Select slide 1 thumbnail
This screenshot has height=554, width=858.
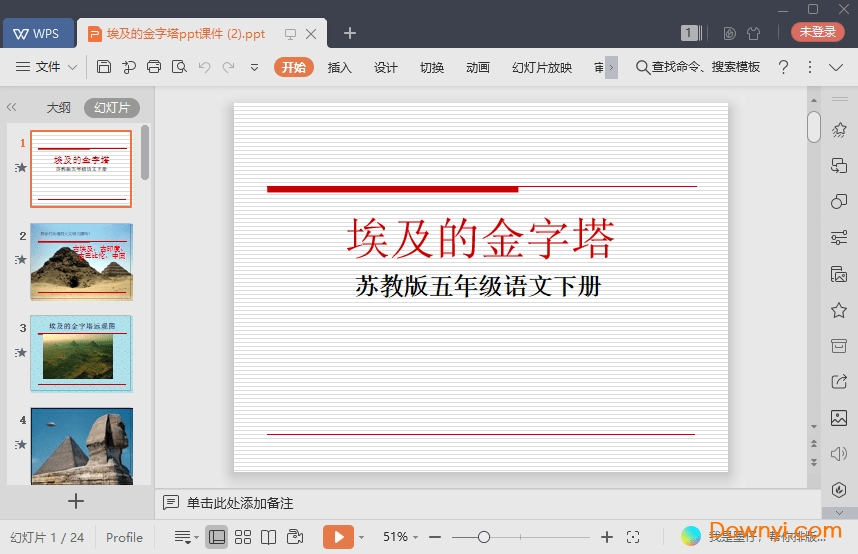coord(81,169)
